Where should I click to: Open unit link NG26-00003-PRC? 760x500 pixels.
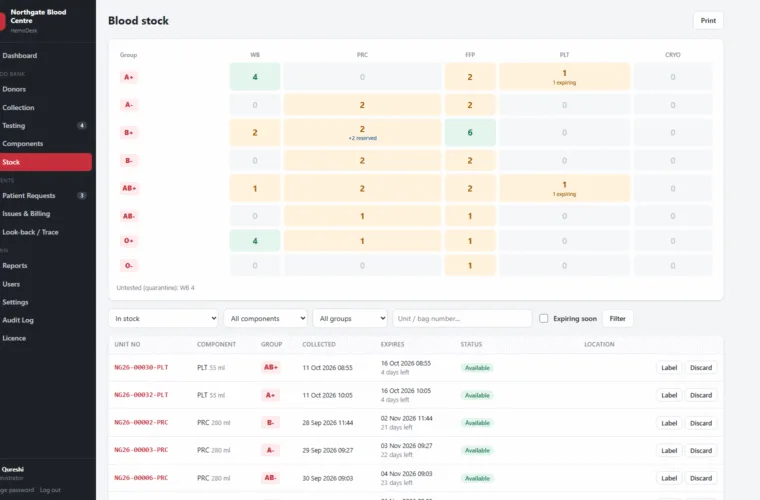click(x=141, y=450)
